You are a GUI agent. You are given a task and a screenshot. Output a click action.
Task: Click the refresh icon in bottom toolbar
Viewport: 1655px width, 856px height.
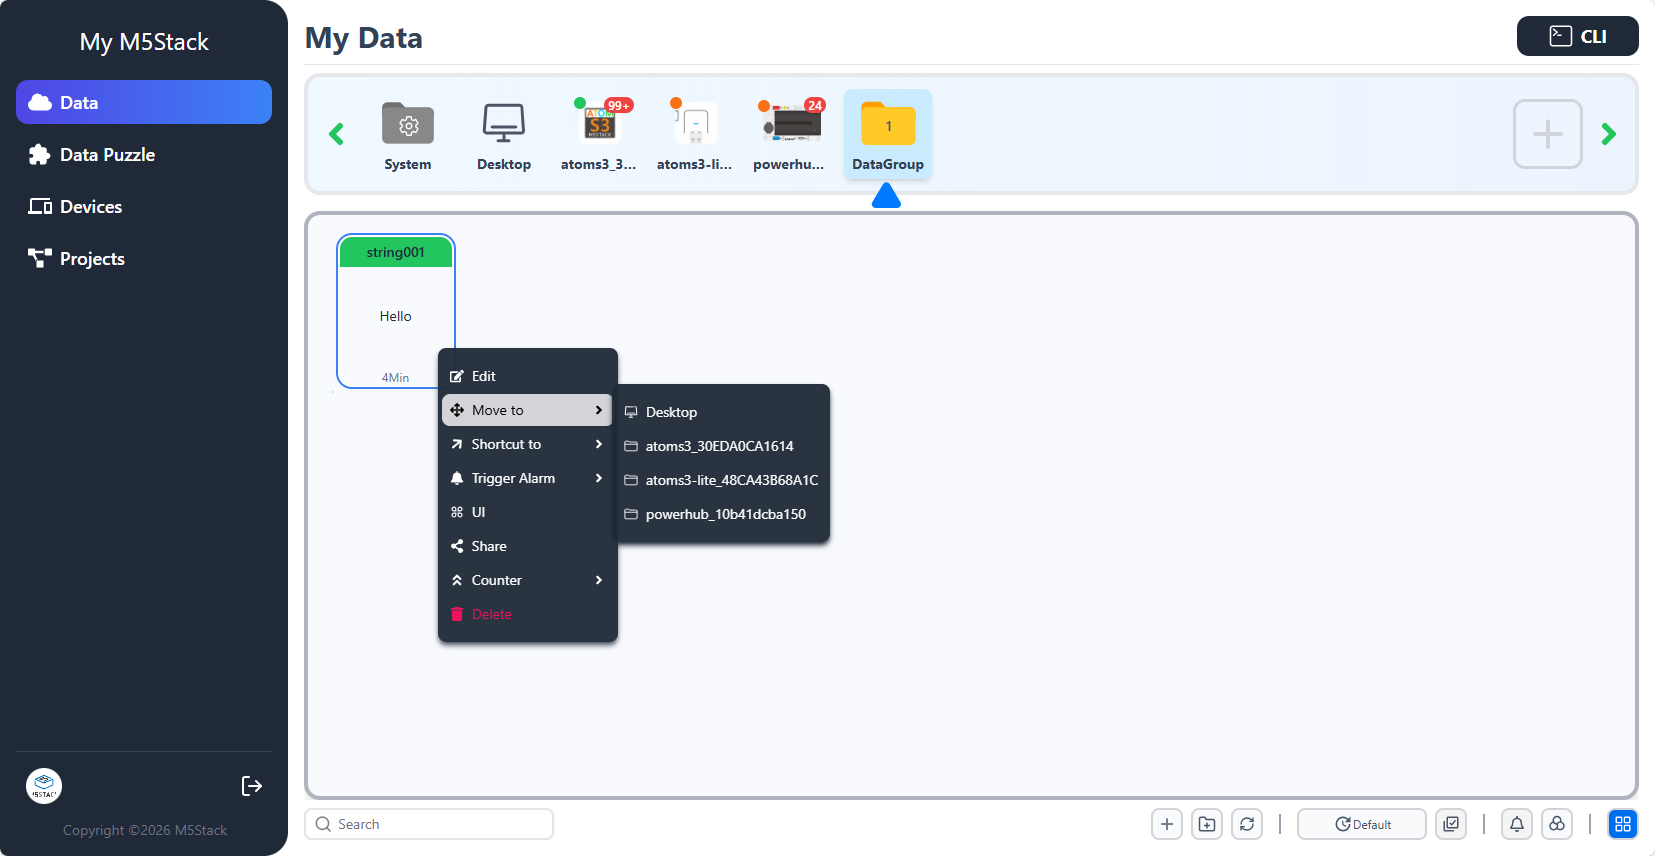coord(1247,824)
